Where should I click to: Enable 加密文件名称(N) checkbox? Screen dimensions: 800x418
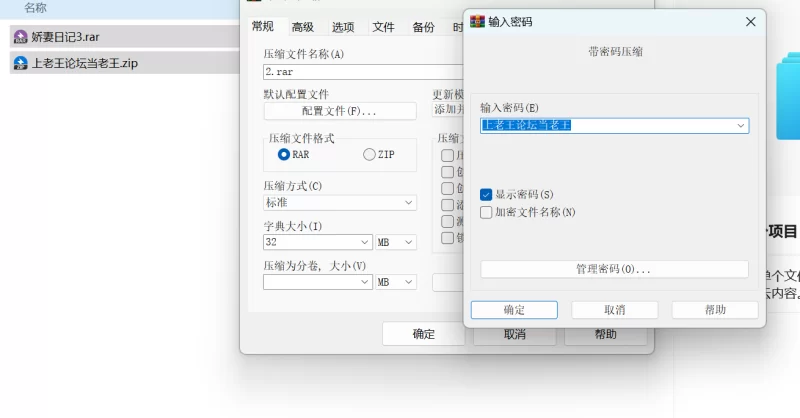pos(486,212)
